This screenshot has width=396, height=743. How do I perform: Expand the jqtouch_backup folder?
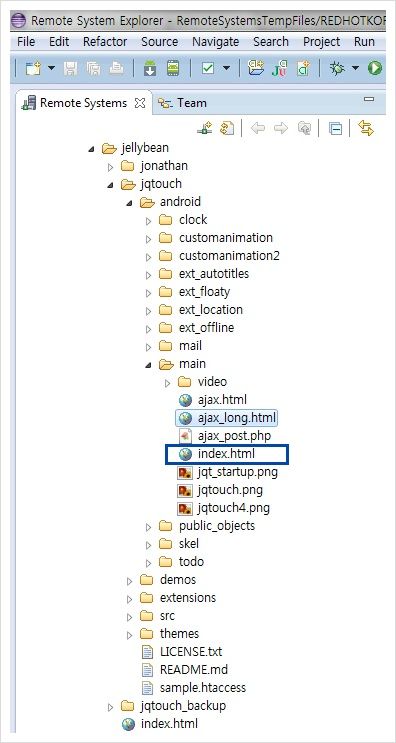coord(110,707)
